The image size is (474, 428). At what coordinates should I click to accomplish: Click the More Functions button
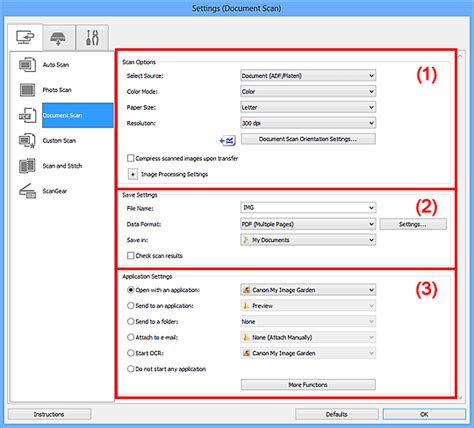[308, 385]
